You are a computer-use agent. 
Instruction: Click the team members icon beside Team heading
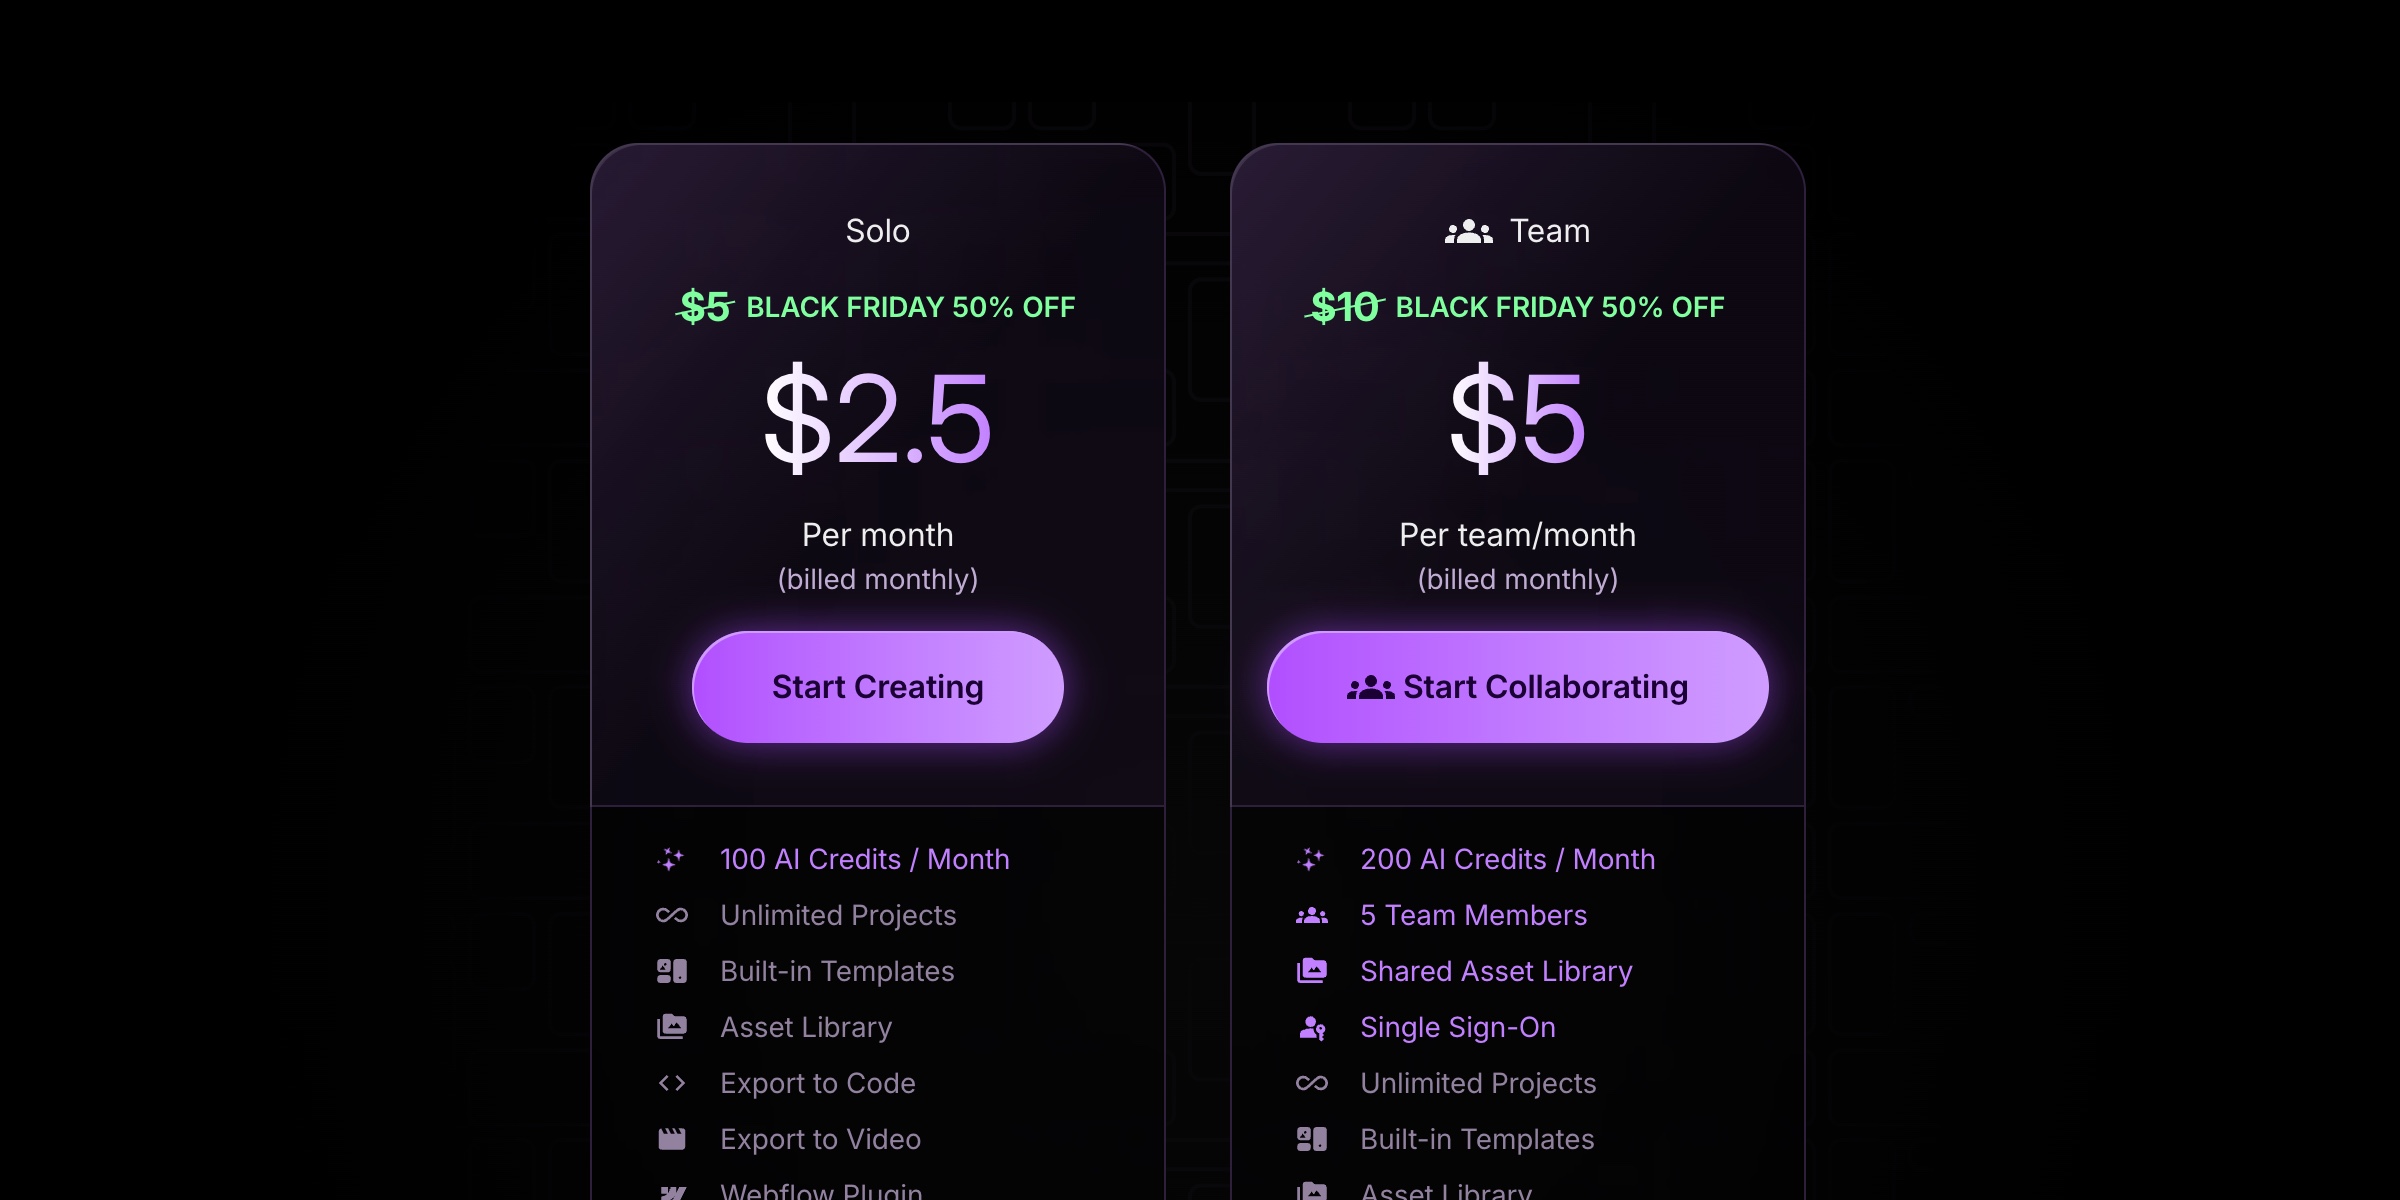point(1469,230)
